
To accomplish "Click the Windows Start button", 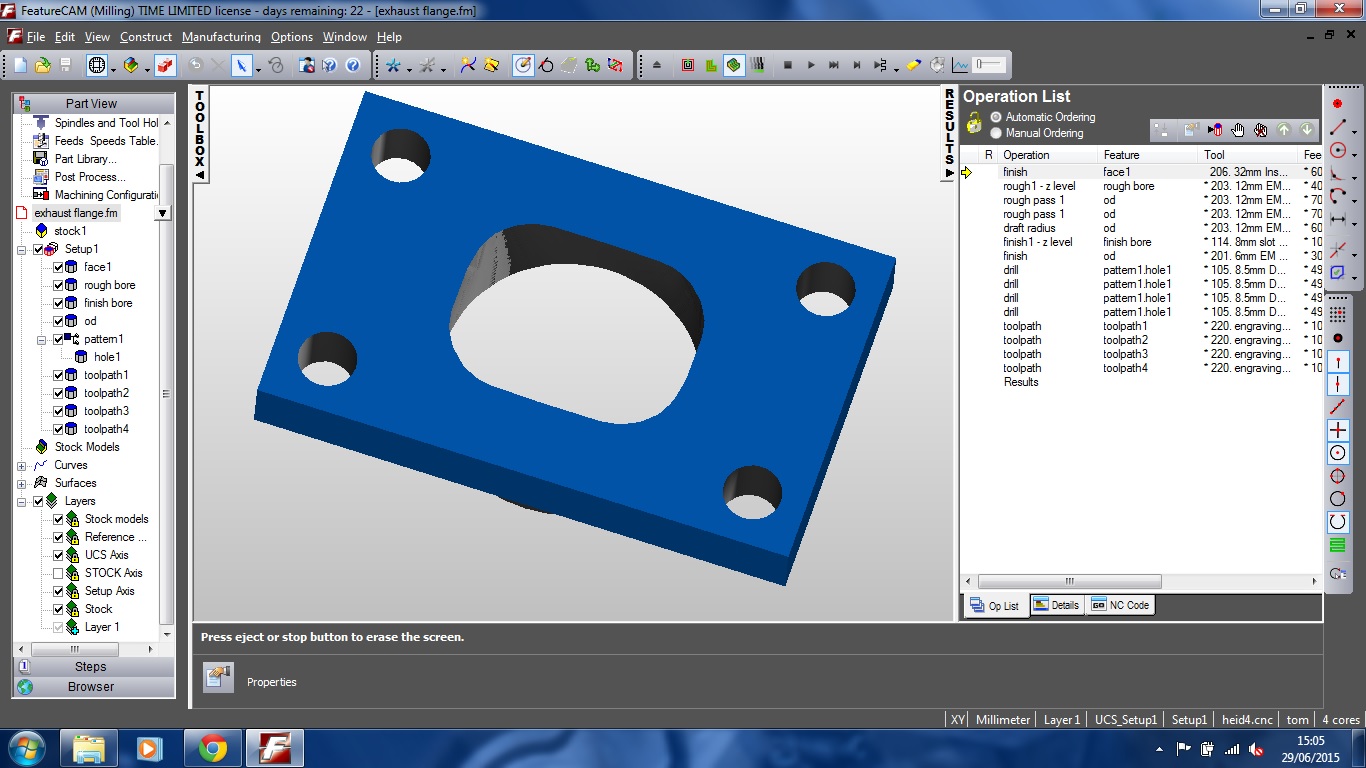I will coord(25,748).
